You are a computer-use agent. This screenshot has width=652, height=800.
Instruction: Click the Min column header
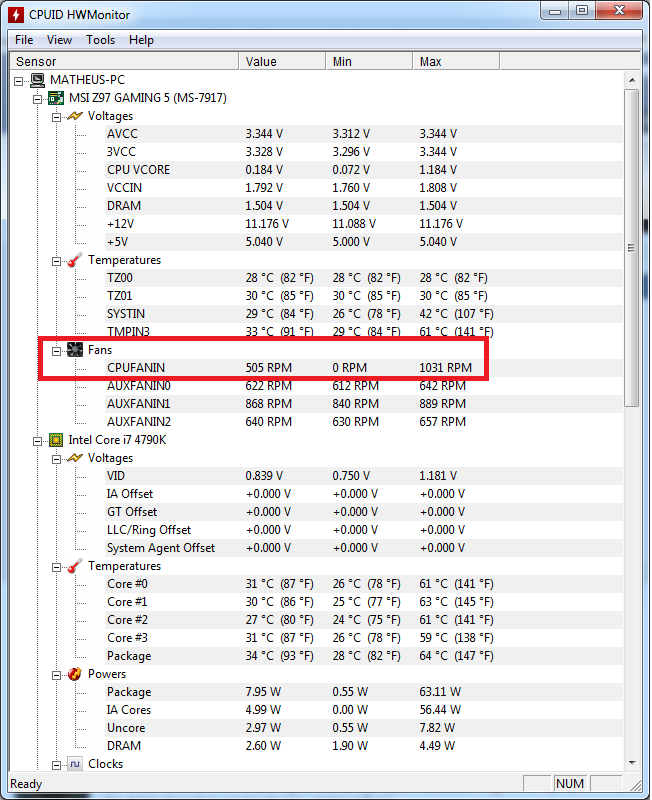click(369, 62)
